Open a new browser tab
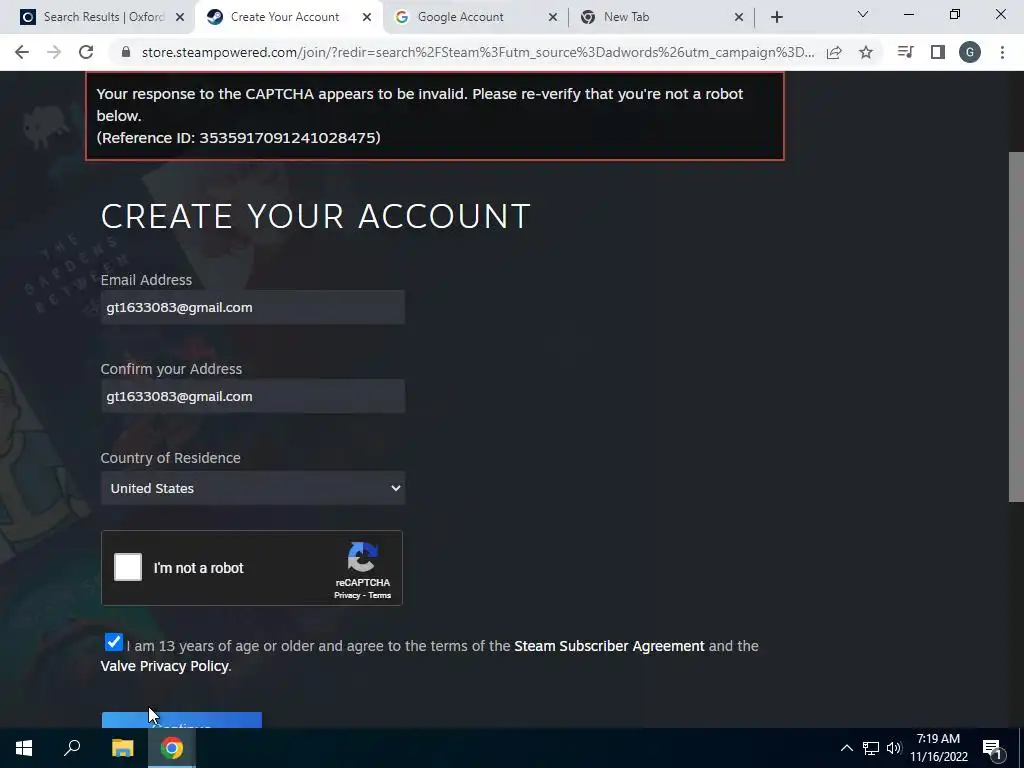 tap(776, 17)
